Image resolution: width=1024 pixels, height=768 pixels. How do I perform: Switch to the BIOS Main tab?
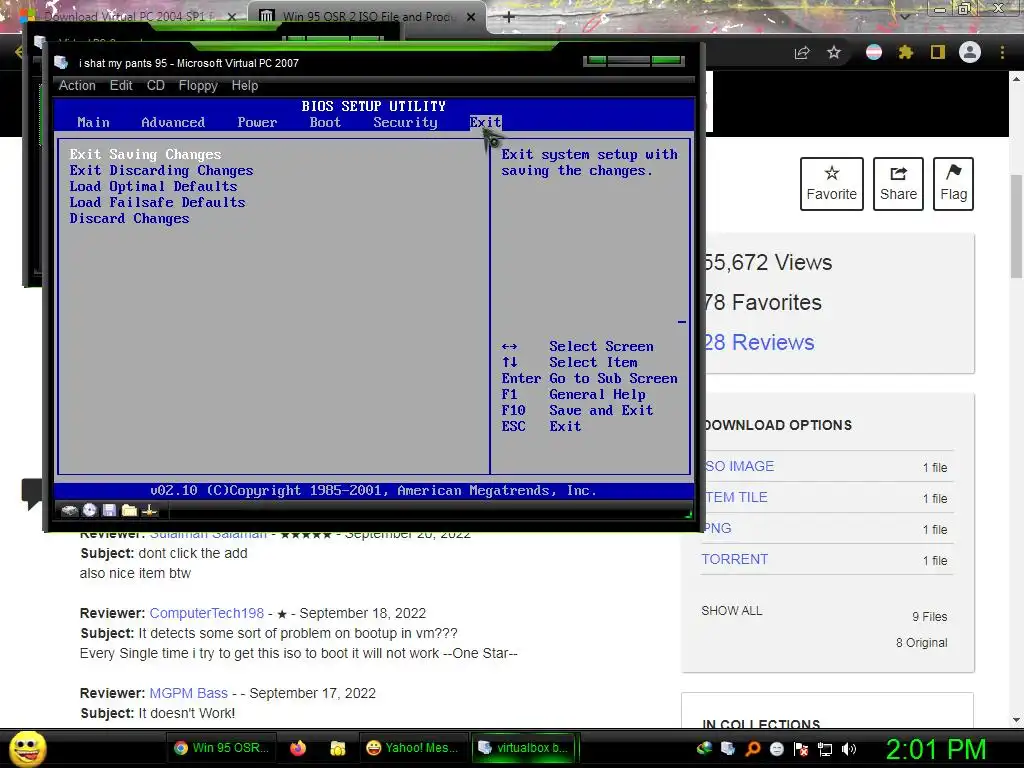pos(93,122)
